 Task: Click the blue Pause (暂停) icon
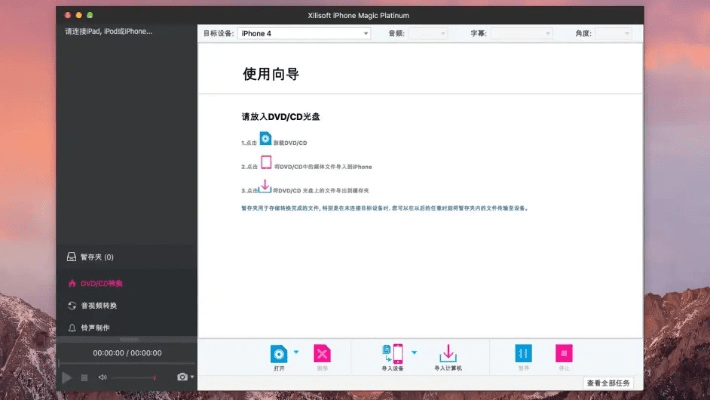coord(523,353)
